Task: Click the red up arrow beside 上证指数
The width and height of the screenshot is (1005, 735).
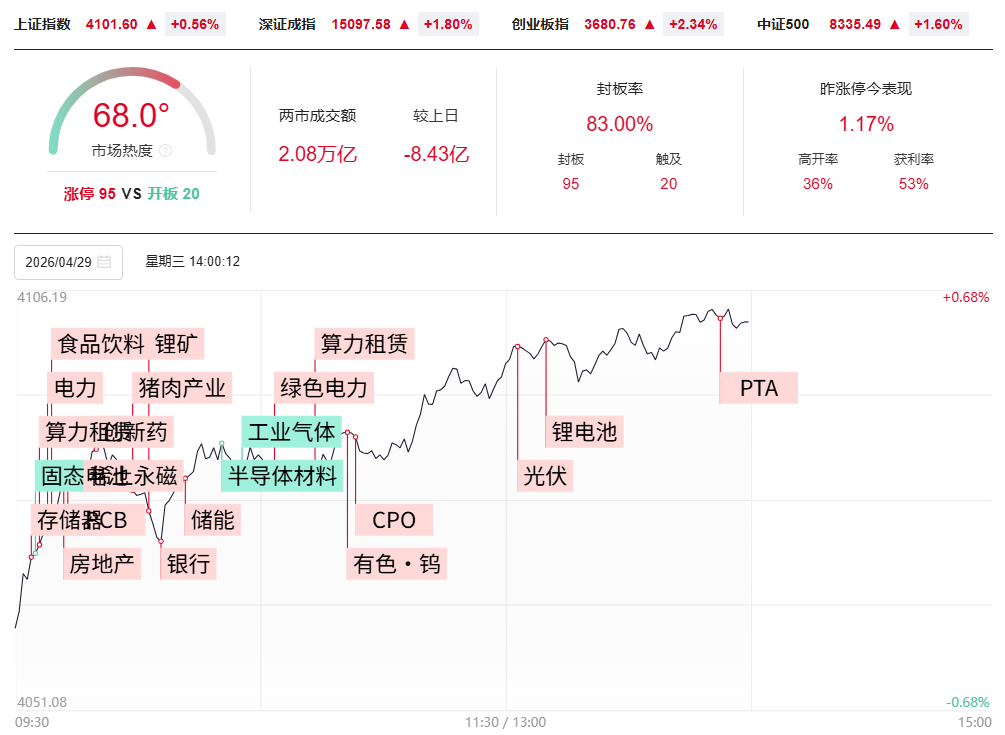Action: [151, 24]
